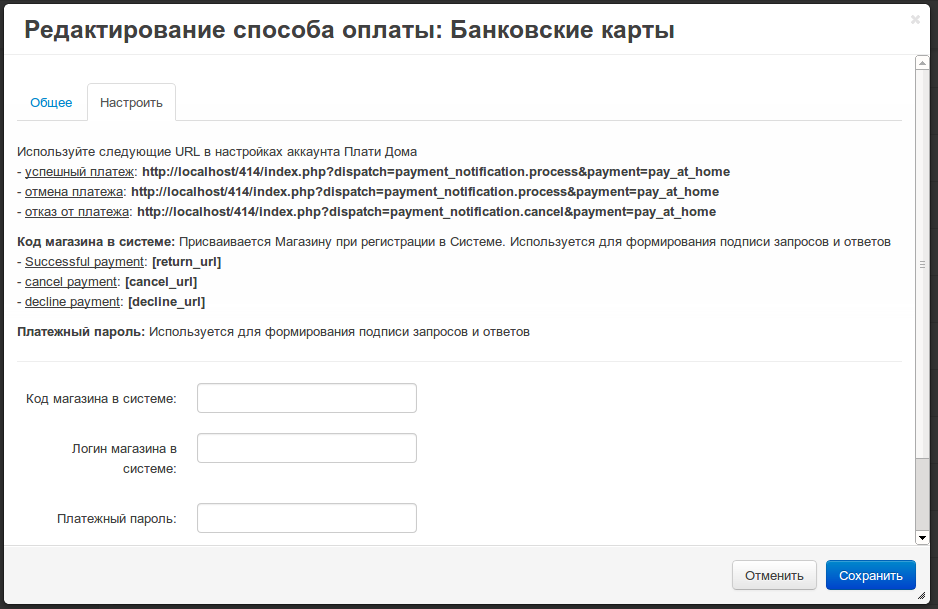The image size is (938, 609).
Task: Select the Настроить tab
Action: (131, 103)
